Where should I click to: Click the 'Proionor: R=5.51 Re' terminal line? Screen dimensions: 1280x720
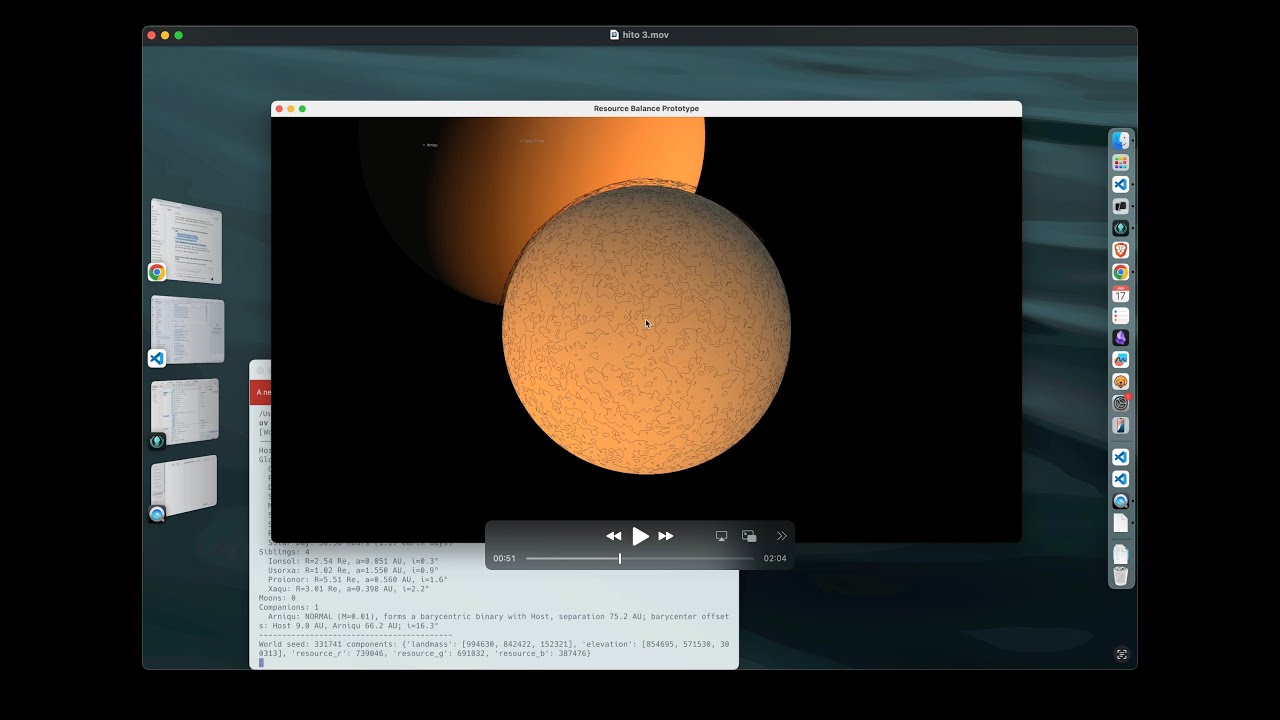pyautogui.click(x=358, y=579)
